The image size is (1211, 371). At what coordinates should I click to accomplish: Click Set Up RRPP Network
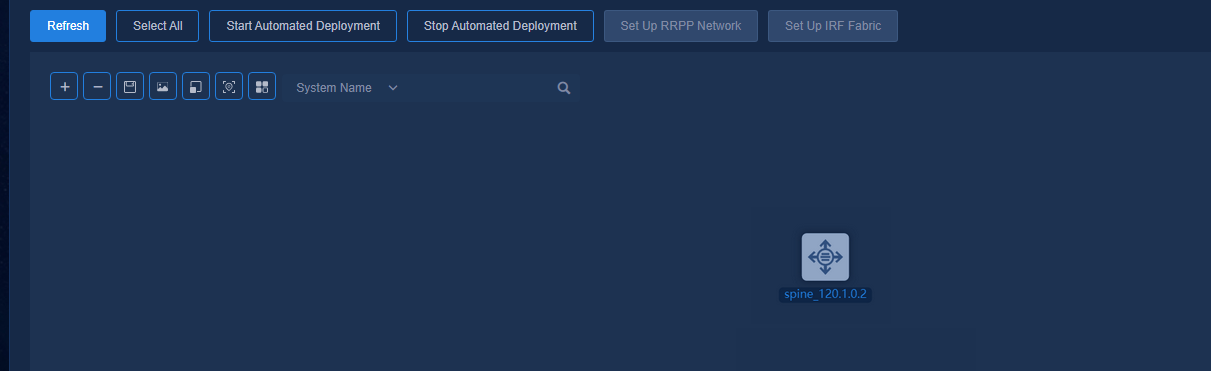click(681, 26)
